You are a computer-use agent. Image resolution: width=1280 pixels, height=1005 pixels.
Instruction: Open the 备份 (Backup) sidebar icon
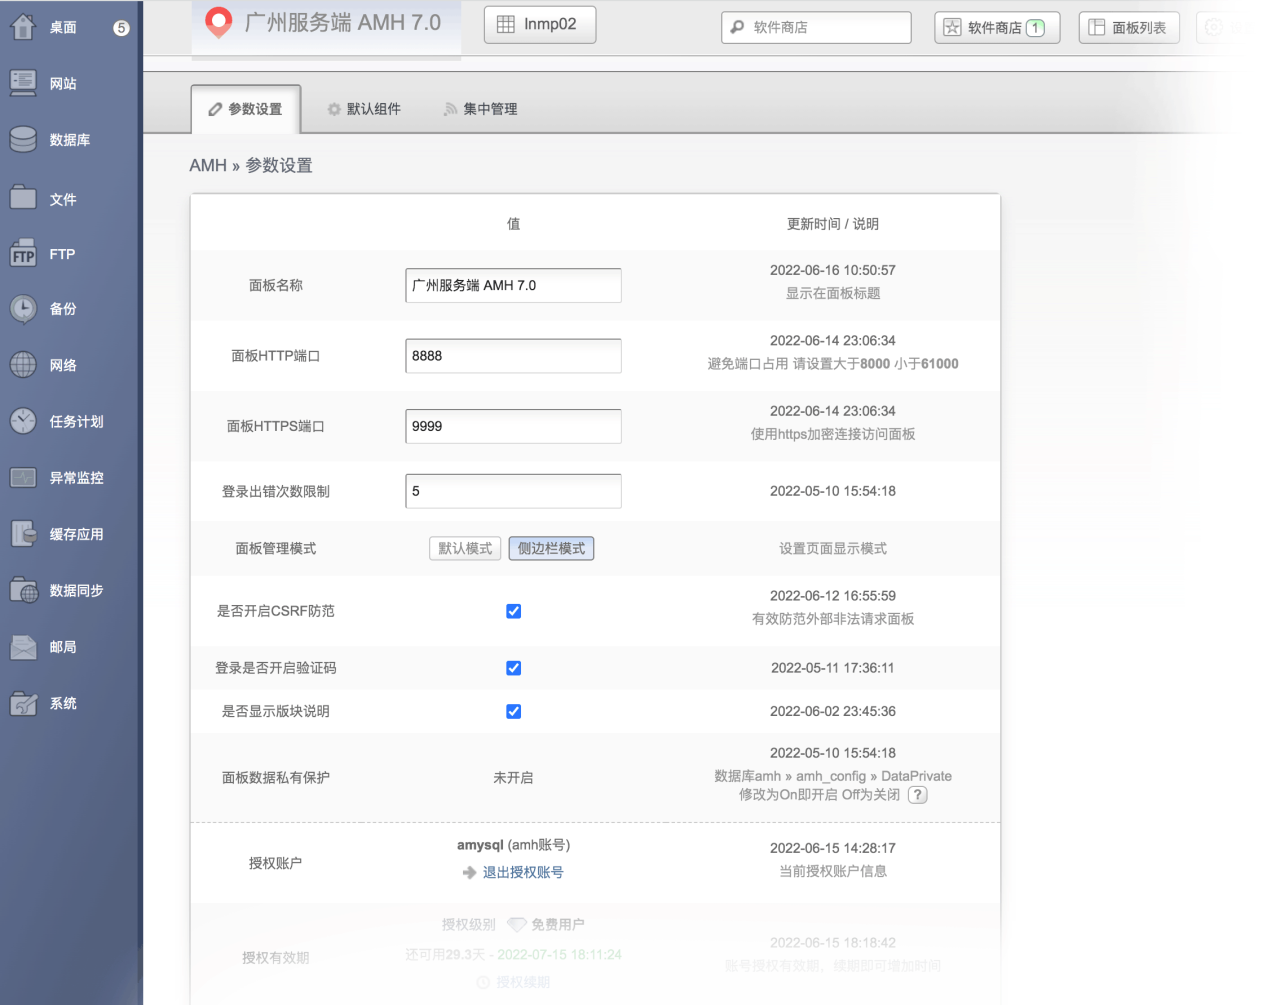22,309
